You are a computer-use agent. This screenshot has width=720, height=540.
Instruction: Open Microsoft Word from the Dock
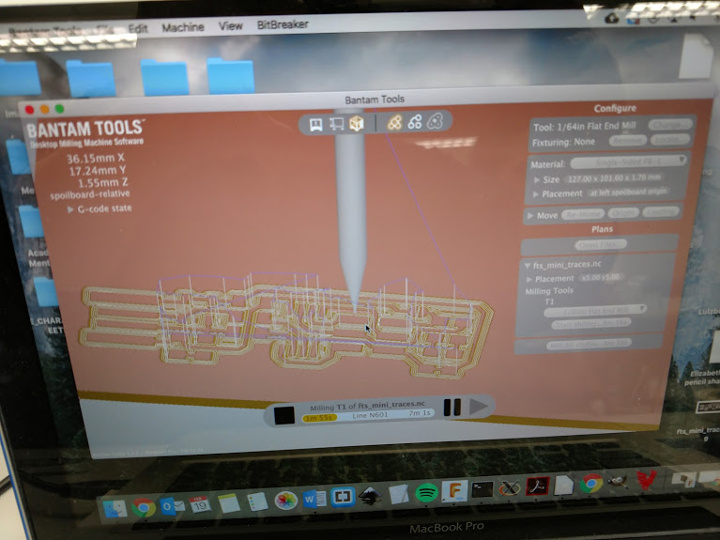(315, 499)
